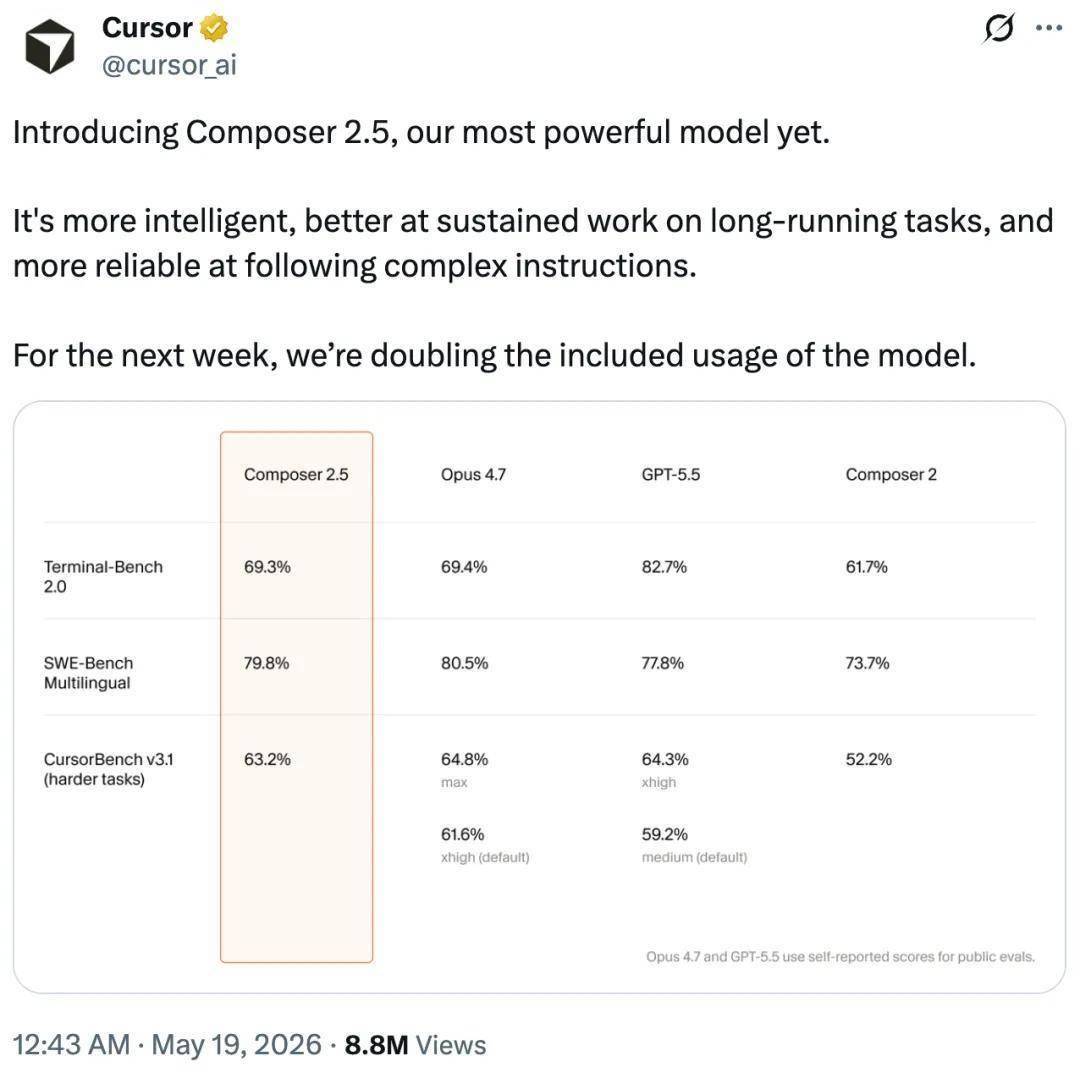Click the 63.2% Composer 2.5 CursorBench score
This screenshot has height=1078, width=1080.
tap(267, 759)
